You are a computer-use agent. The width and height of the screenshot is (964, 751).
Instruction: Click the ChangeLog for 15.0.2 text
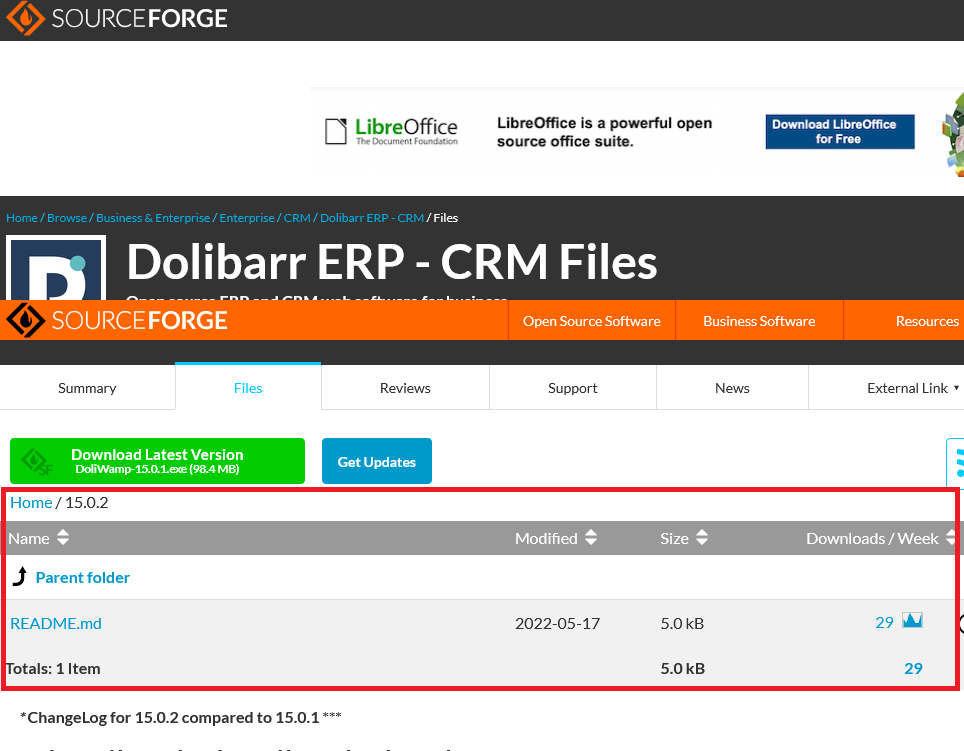click(181, 718)
